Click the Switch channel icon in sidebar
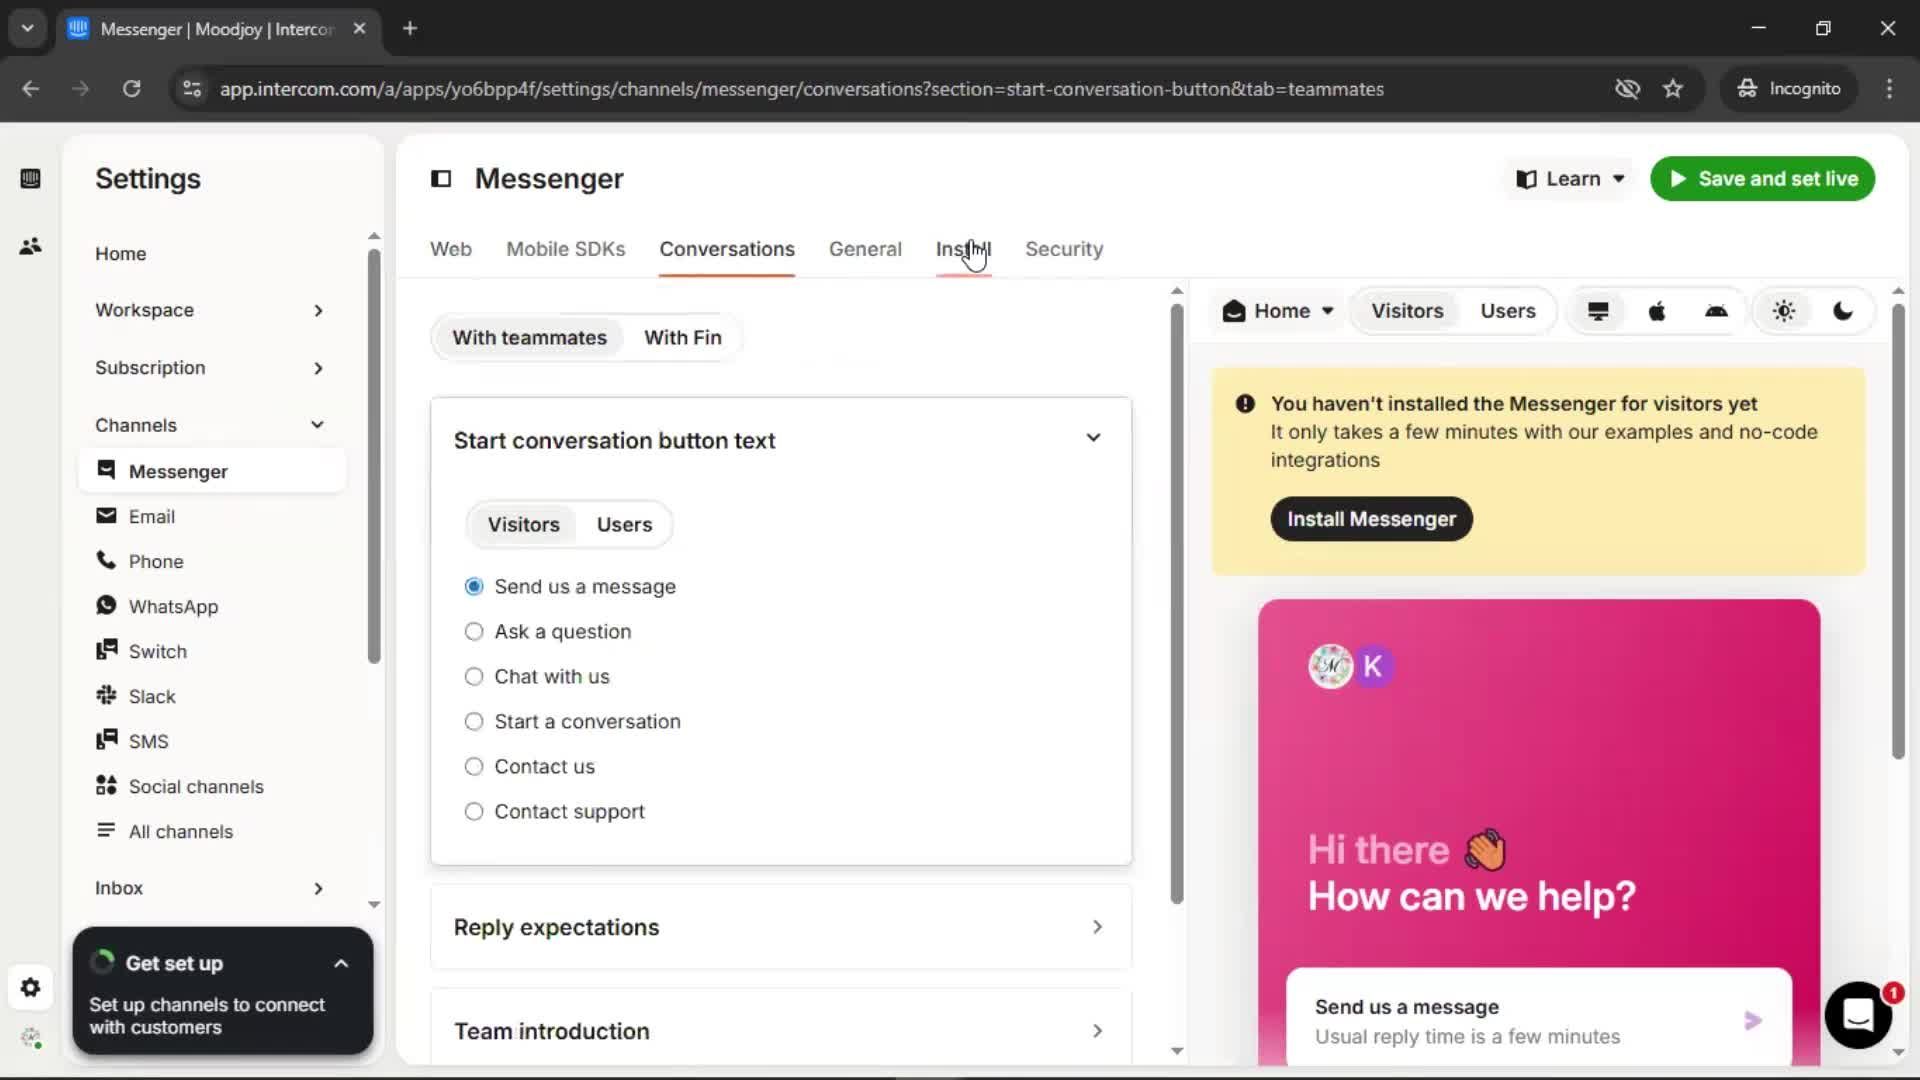1920x1080 pixels. pos(106,650)
